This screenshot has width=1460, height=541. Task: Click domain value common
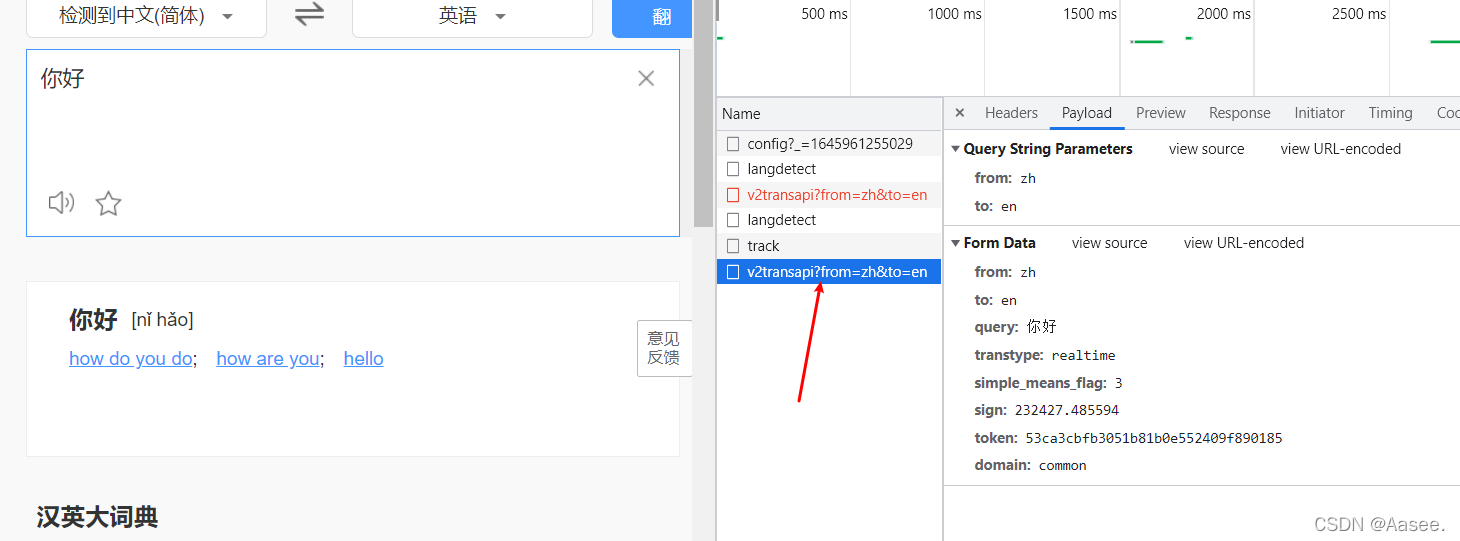(1062, 466)
